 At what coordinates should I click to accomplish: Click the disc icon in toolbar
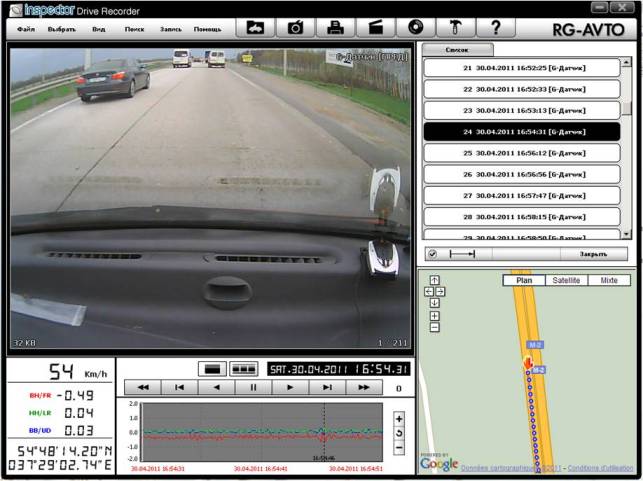pos(416,28)
